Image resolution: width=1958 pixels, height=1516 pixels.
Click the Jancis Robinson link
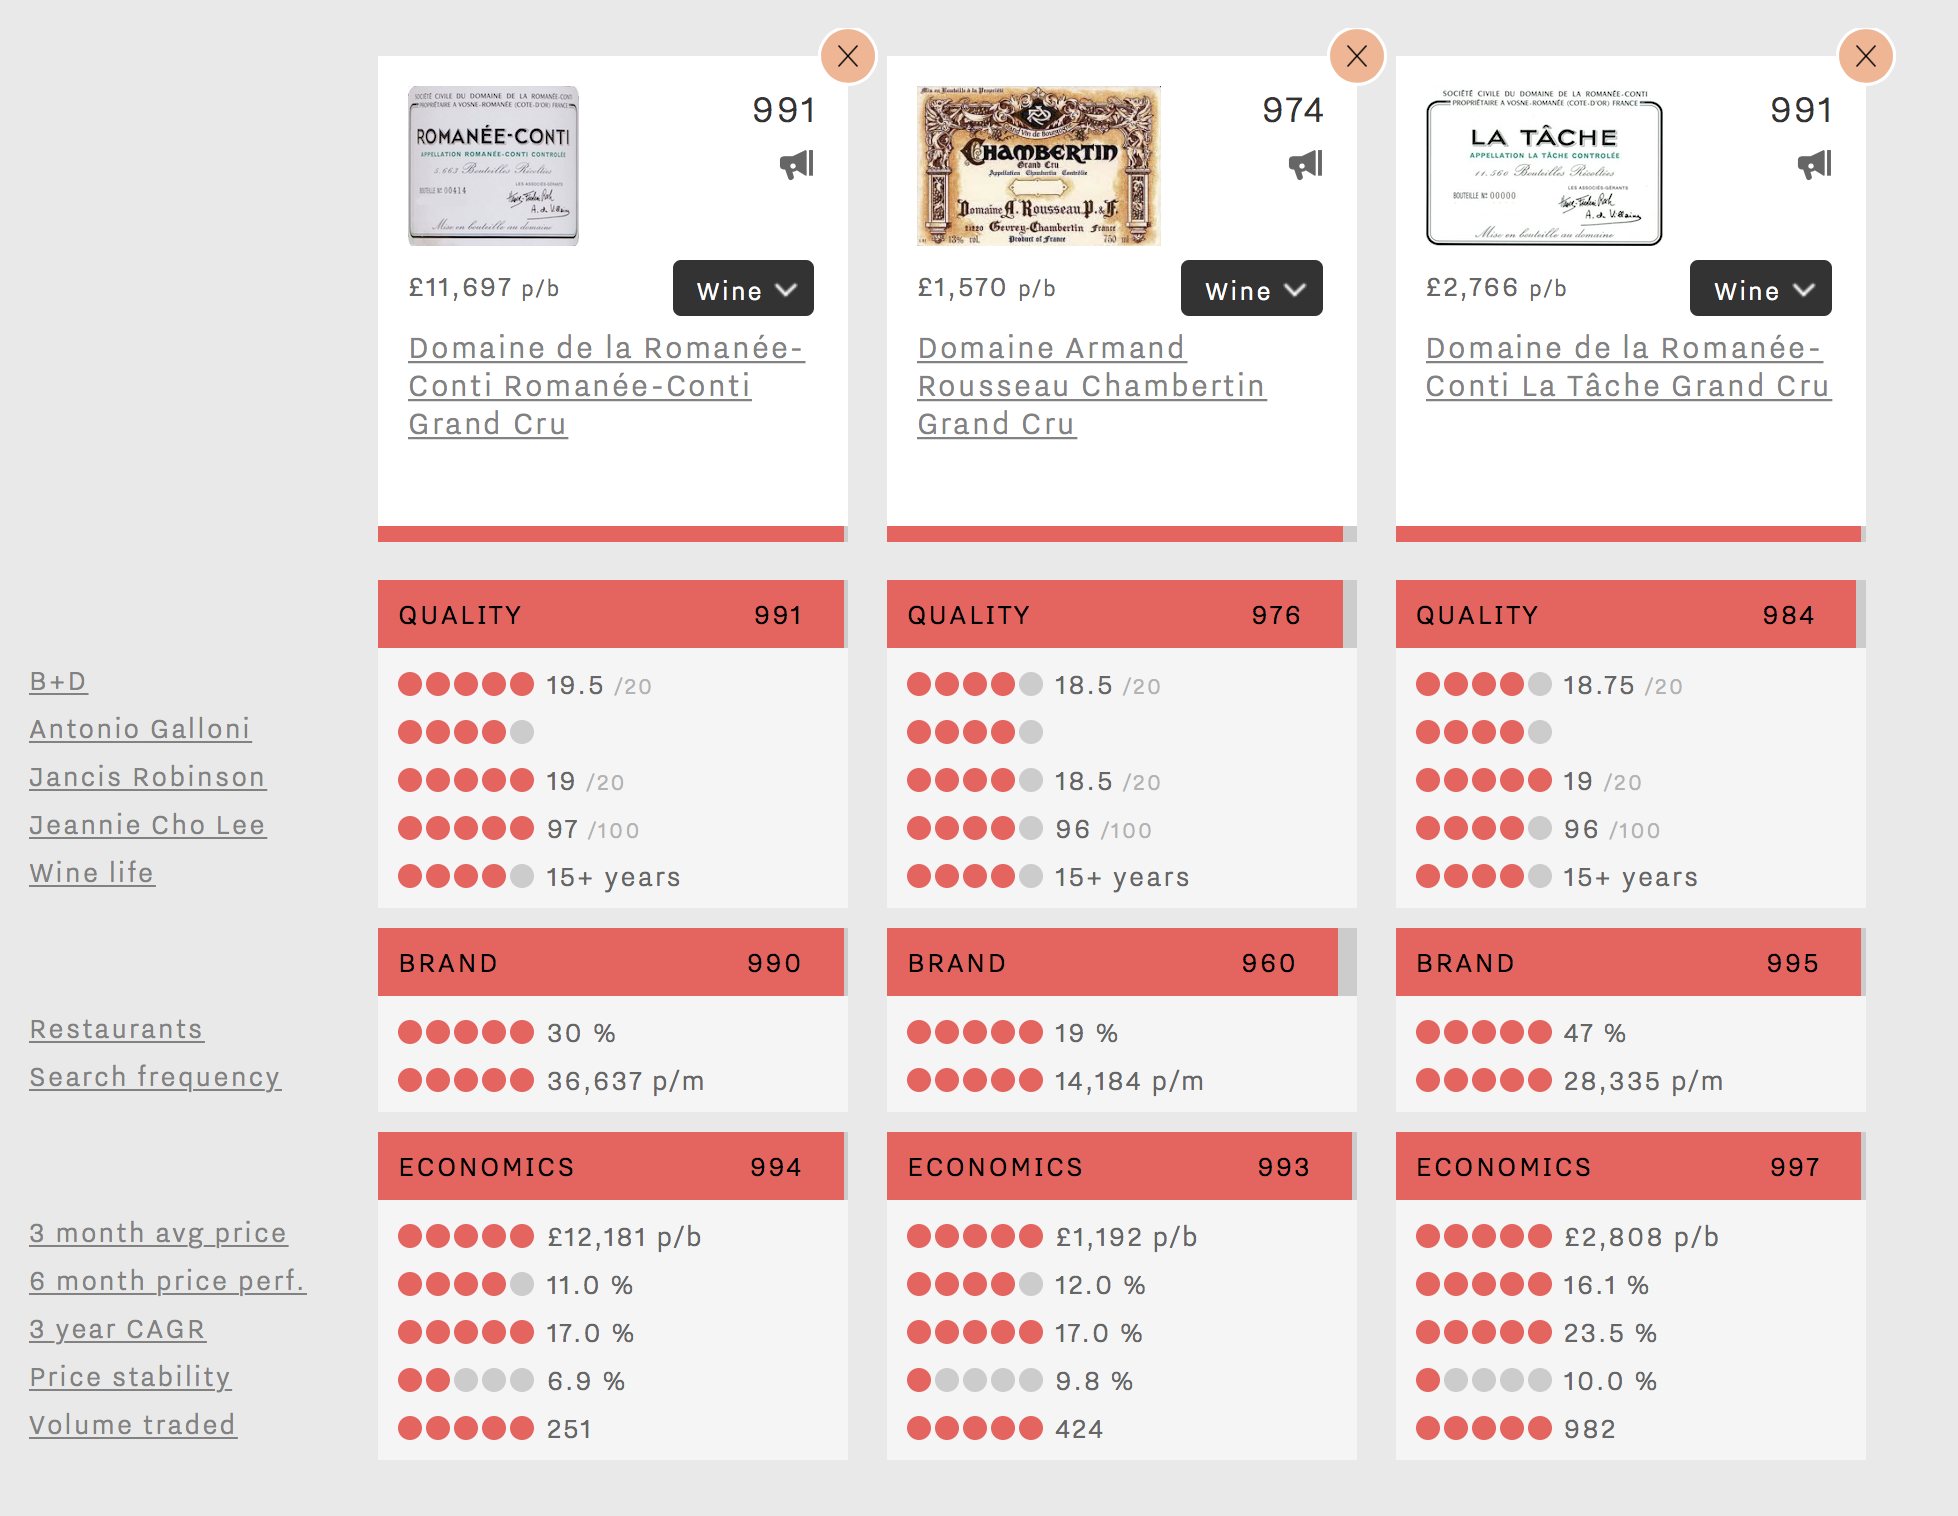(x=147, y=778)
